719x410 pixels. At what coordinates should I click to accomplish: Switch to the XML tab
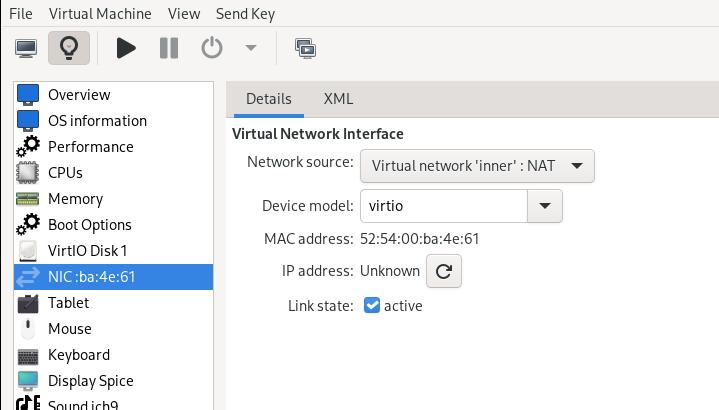coord(338,99)
